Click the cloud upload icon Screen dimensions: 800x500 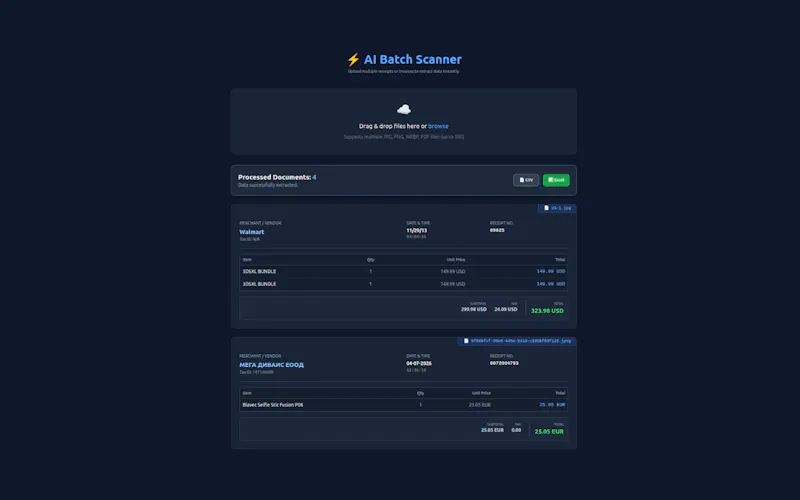pyautogui.click(x=404, y=109)
